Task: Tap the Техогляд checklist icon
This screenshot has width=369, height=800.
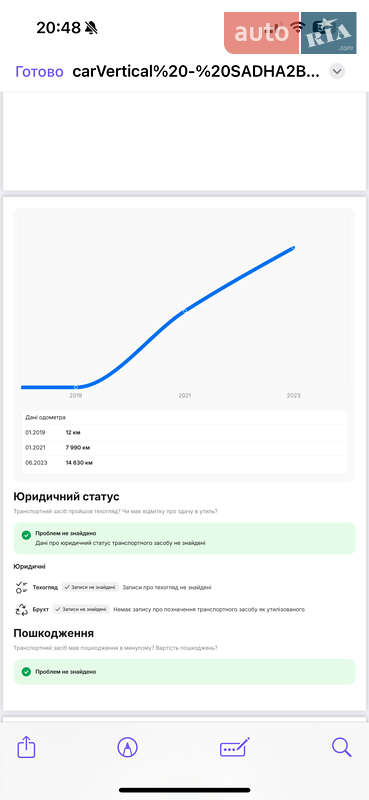Action: 22,587
